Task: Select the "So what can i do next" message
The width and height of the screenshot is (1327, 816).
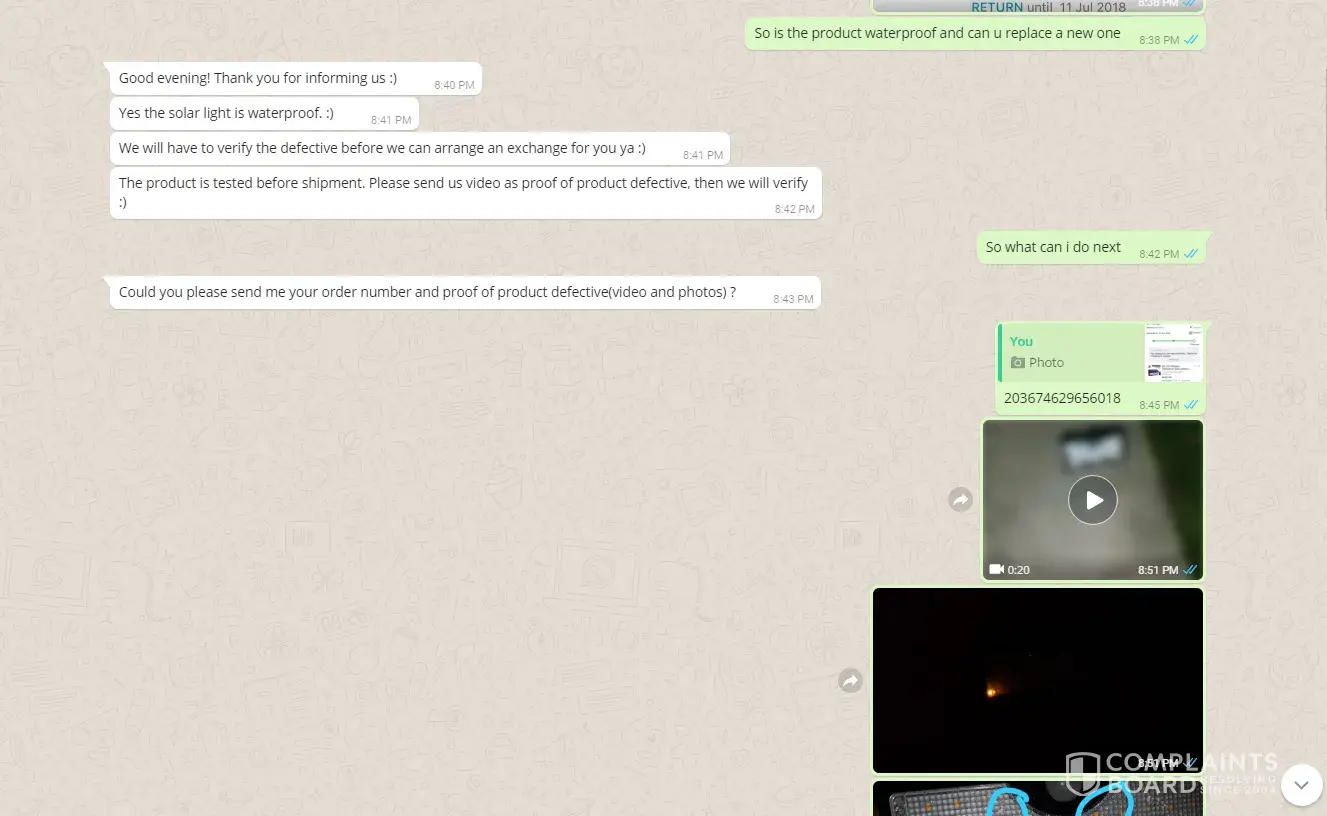Action: (x=1053, y=247)
